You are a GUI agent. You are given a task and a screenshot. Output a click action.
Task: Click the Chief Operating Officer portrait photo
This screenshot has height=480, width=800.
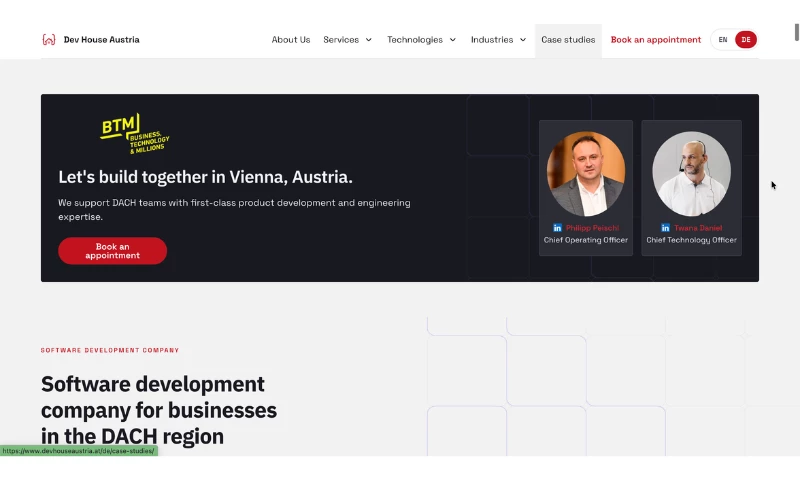pyautogui.click(x=586, y=173)
